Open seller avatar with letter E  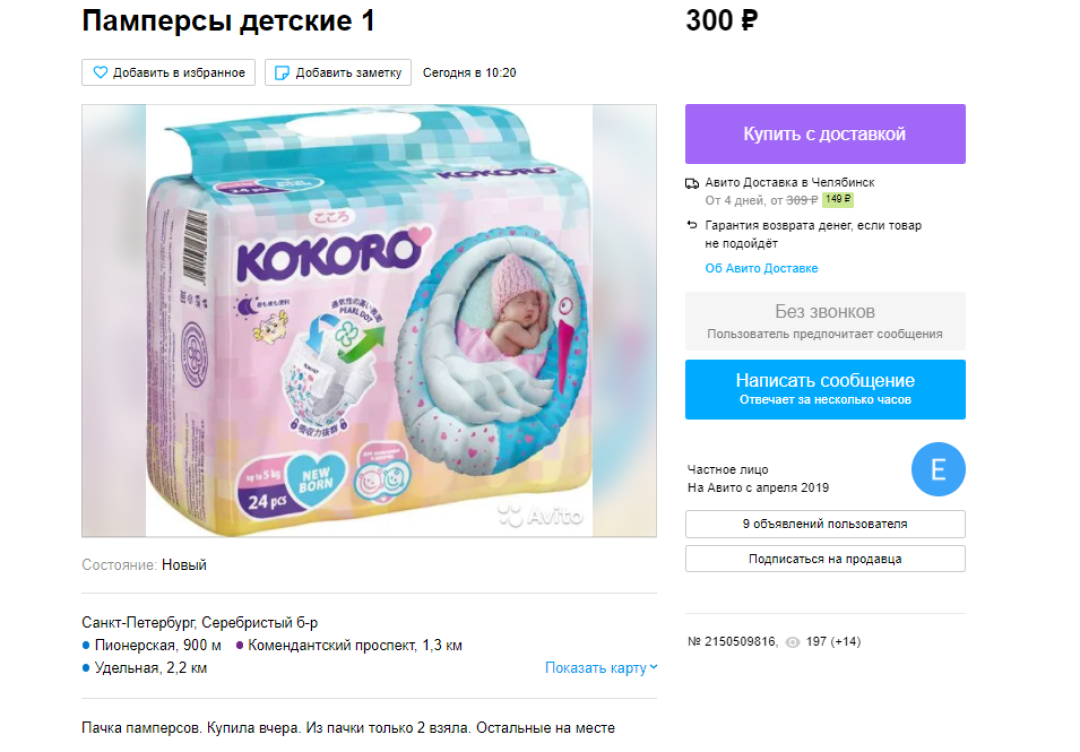[x=938, y=470]
